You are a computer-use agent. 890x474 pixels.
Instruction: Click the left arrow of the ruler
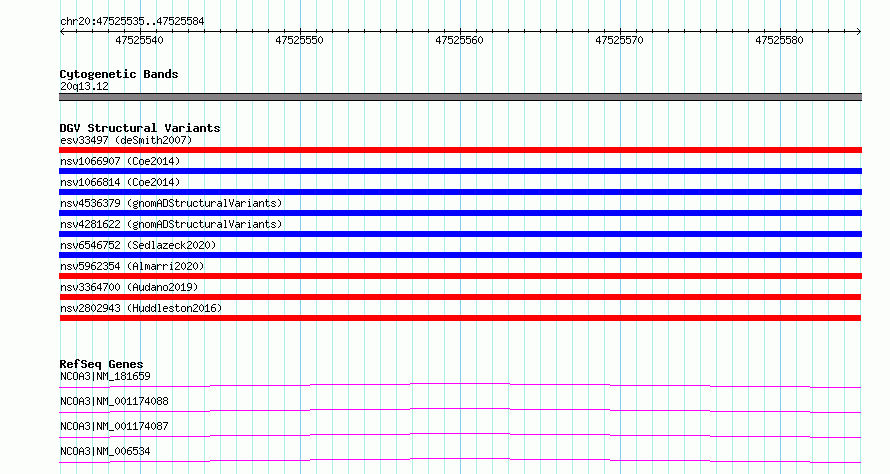pyautogui.click(x=62, y=32)
